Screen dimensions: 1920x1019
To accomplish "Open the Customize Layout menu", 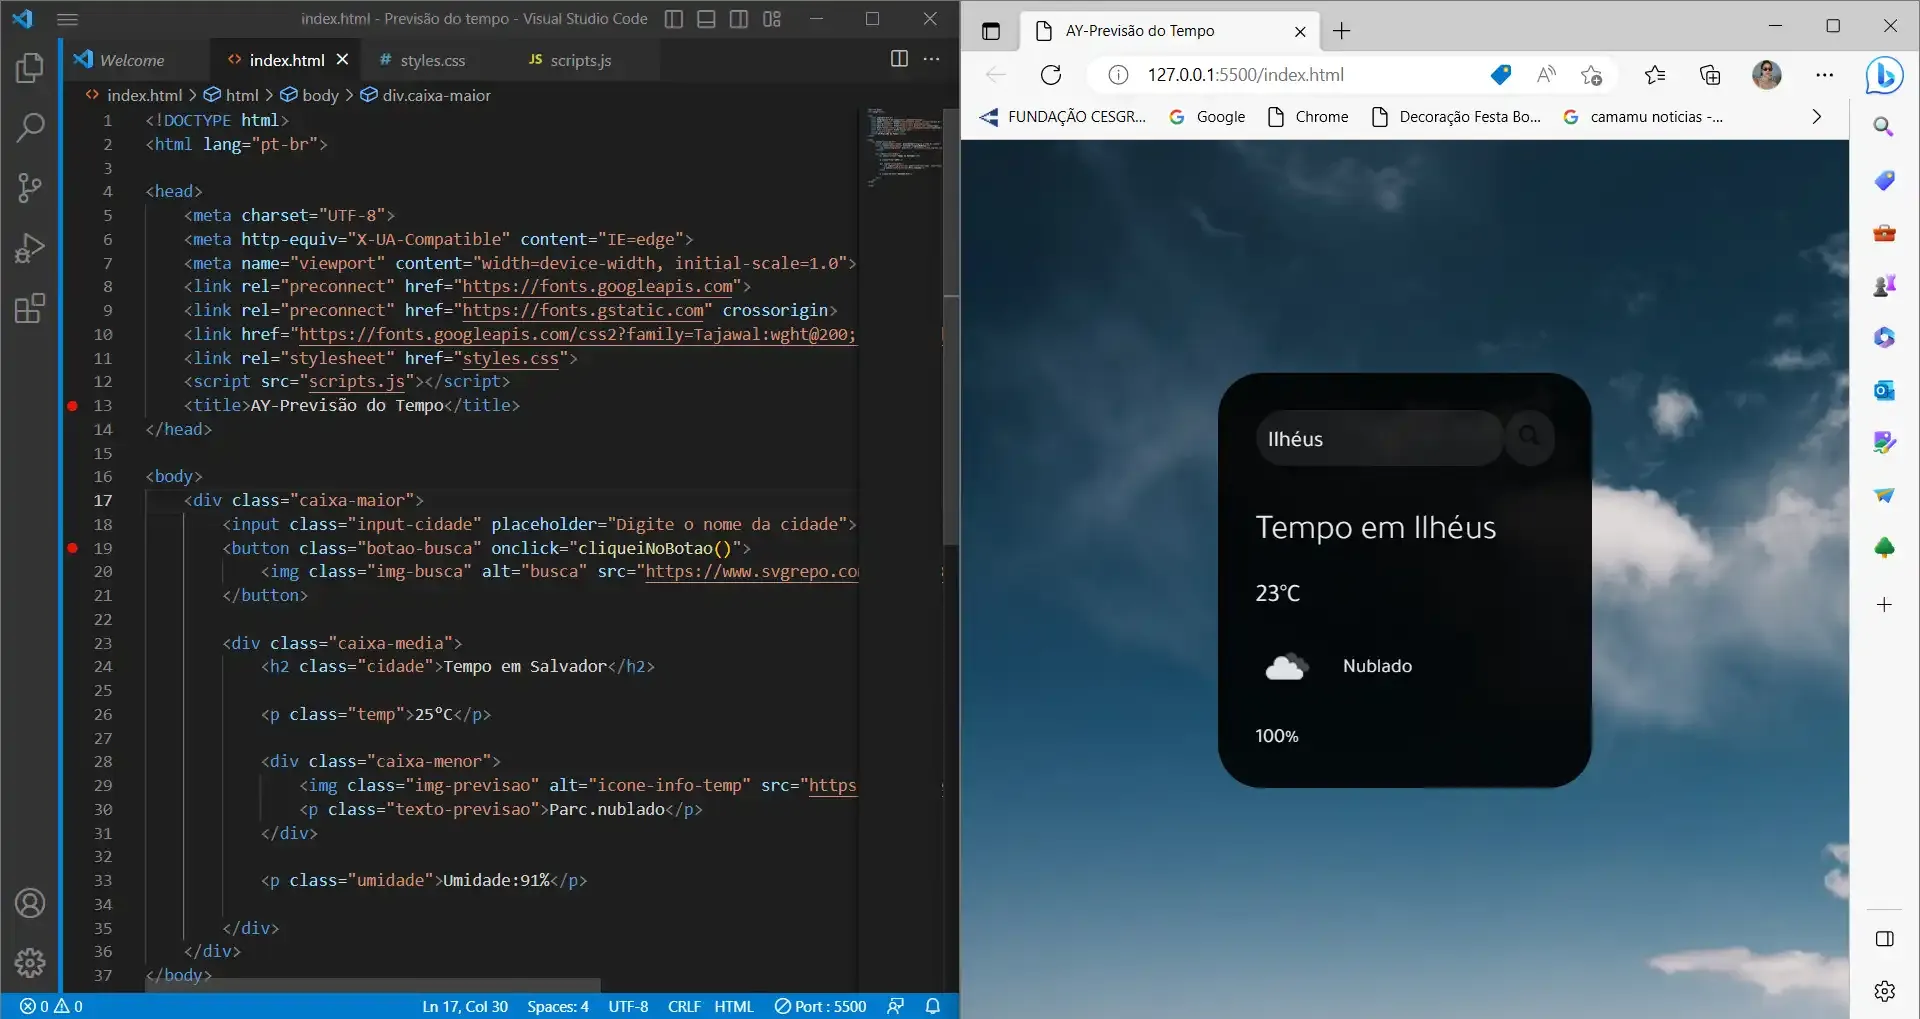I will [772, 19].
